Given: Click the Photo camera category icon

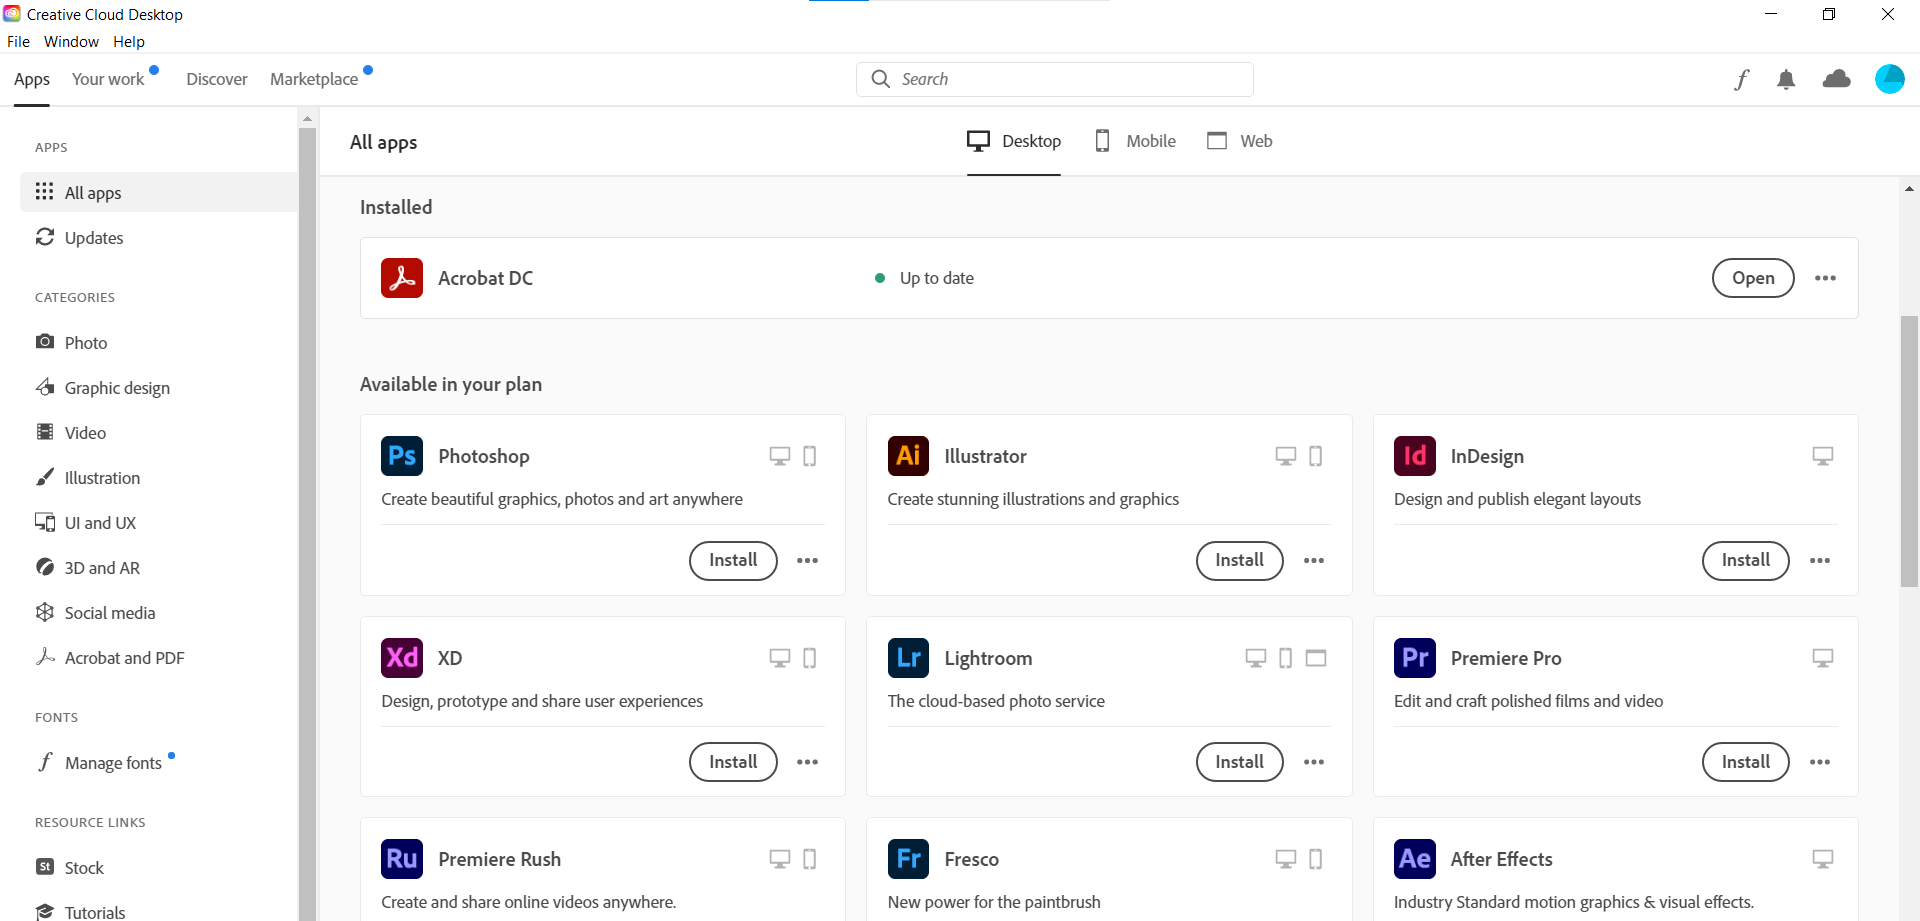Looking at the screenshot, I should (45, 342).
